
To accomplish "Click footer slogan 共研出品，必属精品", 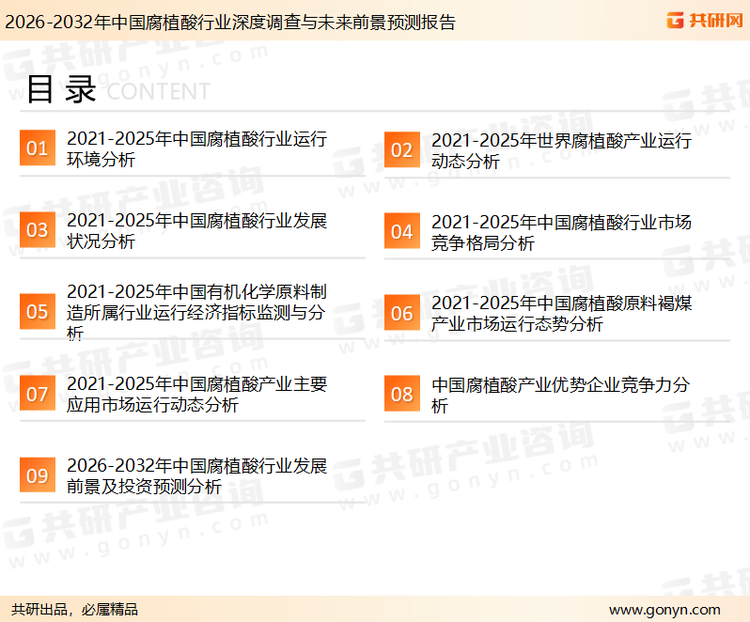I will pyautogui.click(x=75, y=610).
